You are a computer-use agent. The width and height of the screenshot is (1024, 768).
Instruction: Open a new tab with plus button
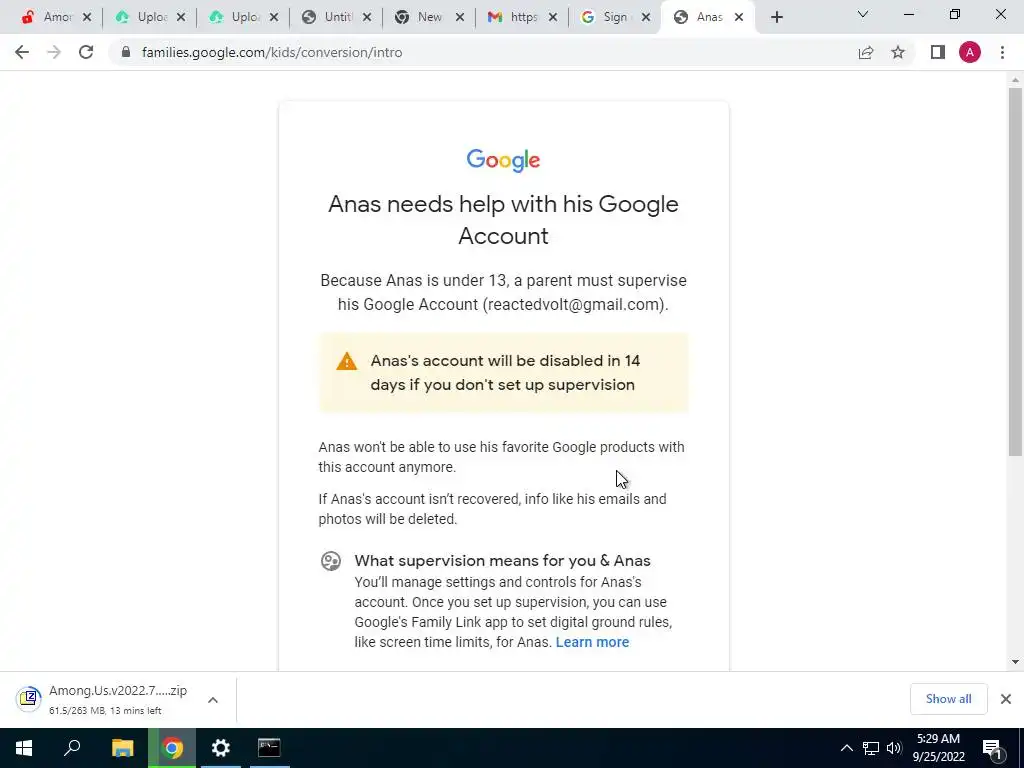coord(776,17)
